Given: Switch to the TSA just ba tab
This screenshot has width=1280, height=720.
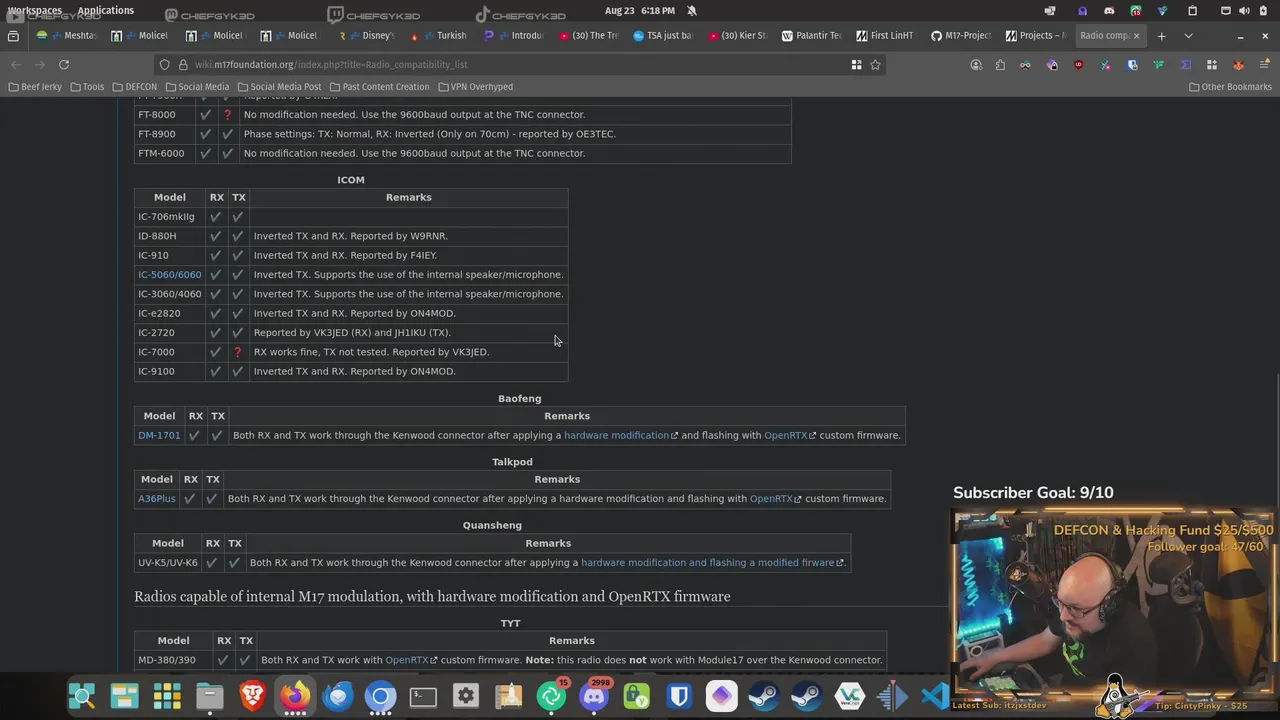Looking at the screenshot, I should click(x=662, y=36).
